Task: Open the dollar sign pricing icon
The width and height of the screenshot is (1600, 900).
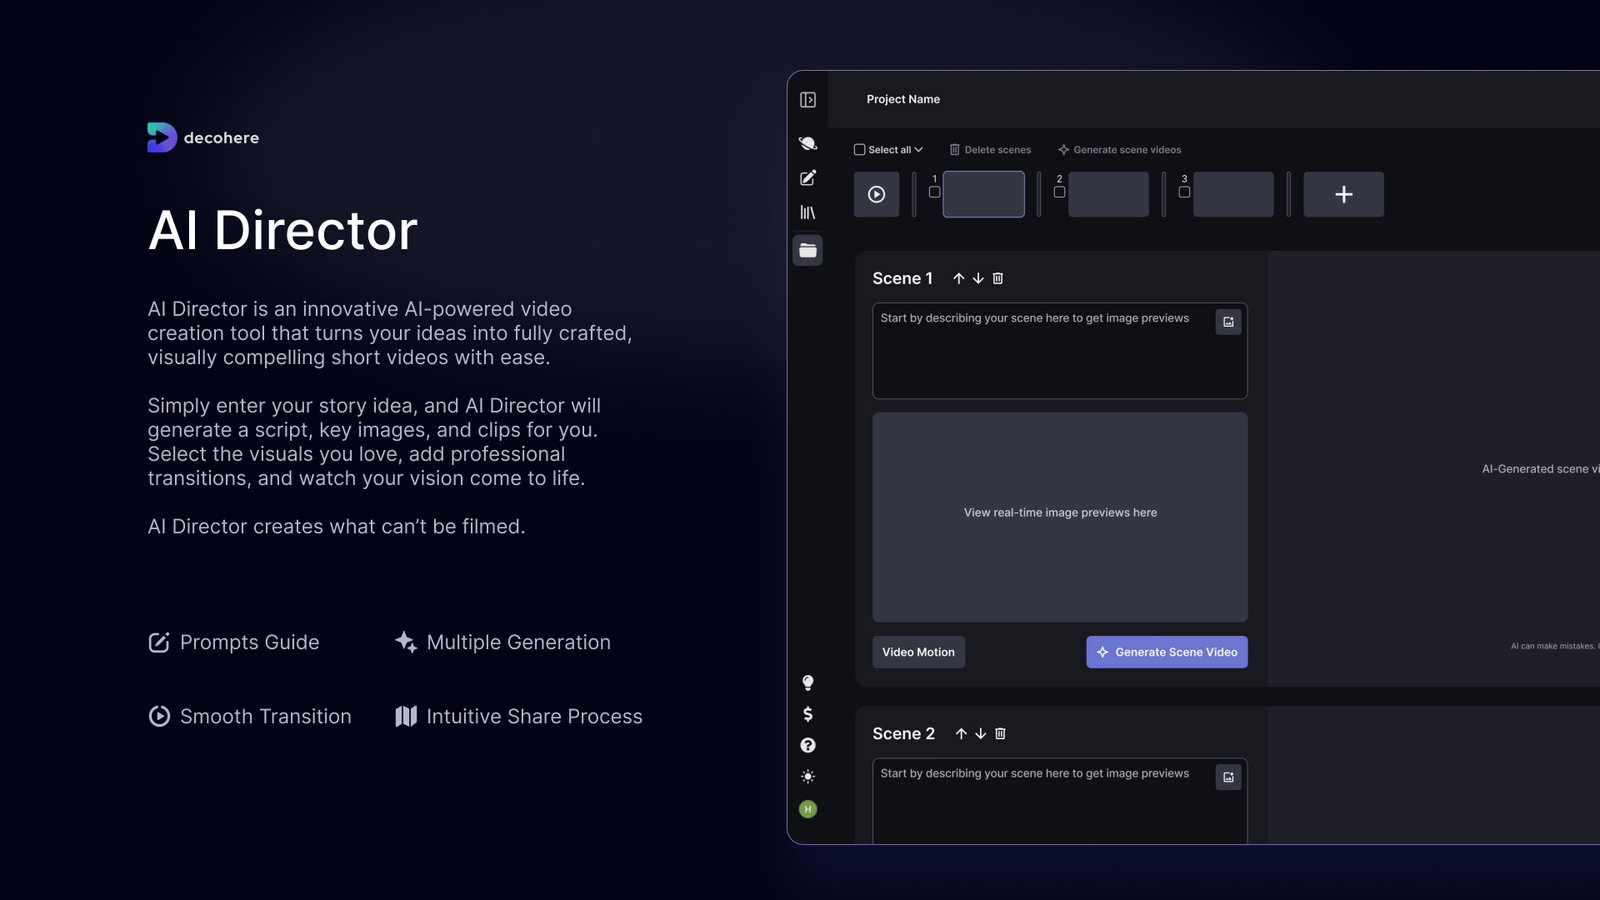Action: 808,714
